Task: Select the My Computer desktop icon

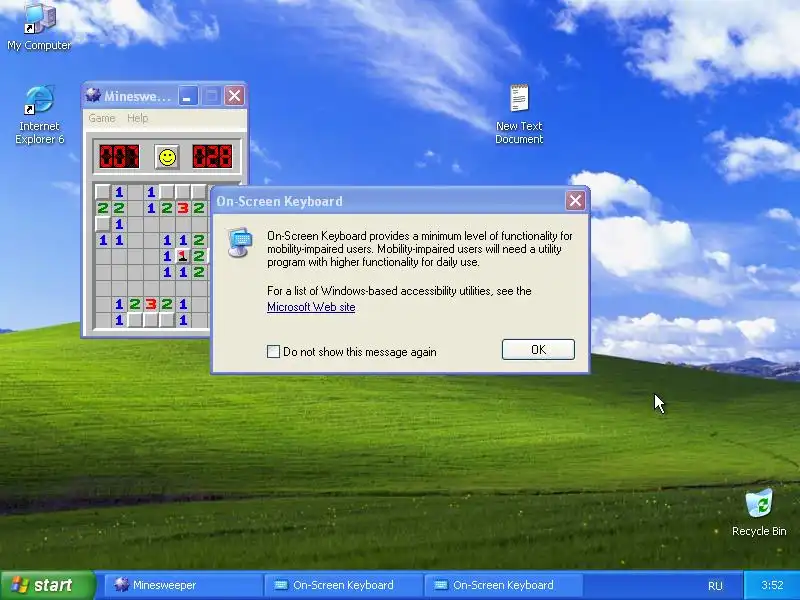Action: (39, 27)
